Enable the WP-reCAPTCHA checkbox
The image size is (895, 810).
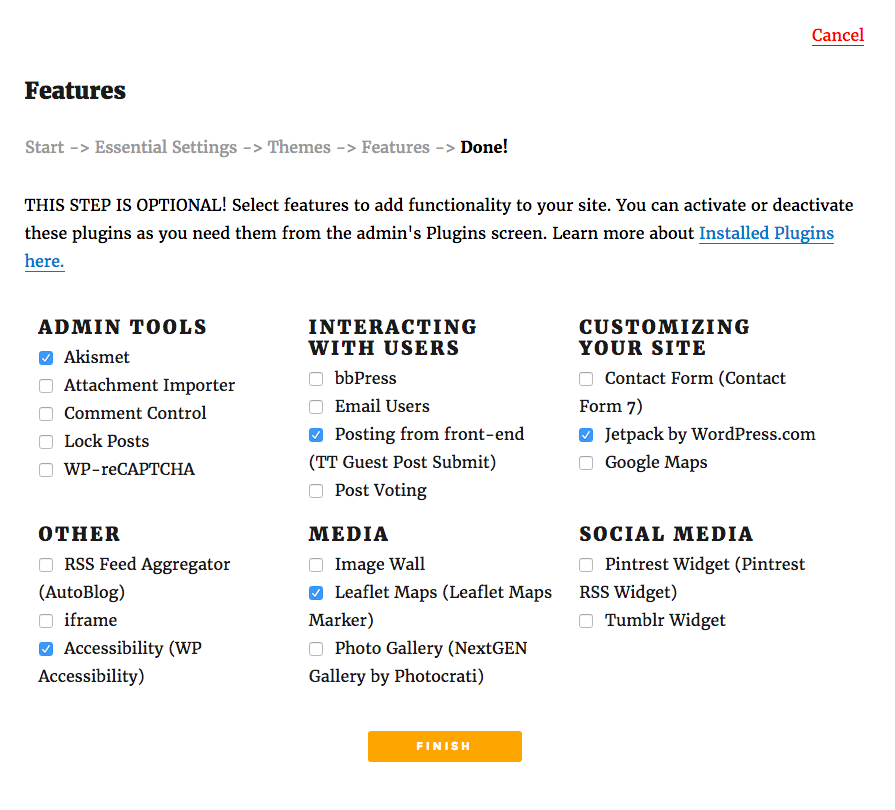pos(46,470)
